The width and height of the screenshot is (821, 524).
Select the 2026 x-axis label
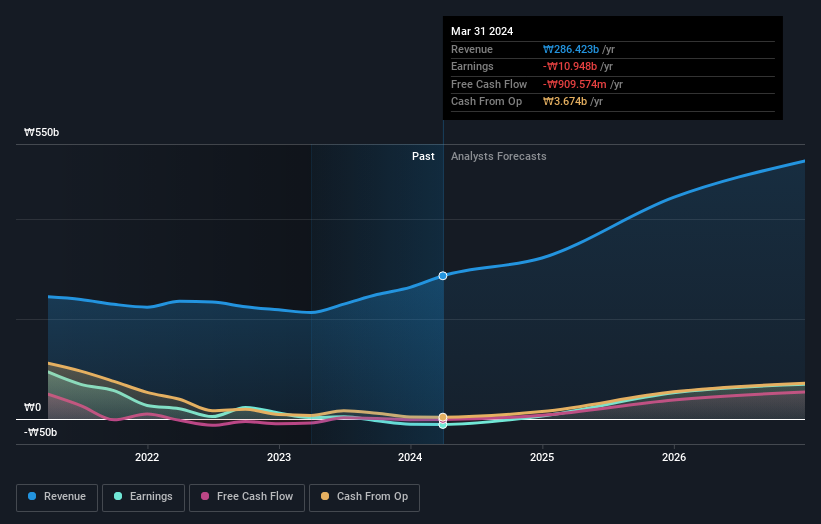click(x=674, y=458)
